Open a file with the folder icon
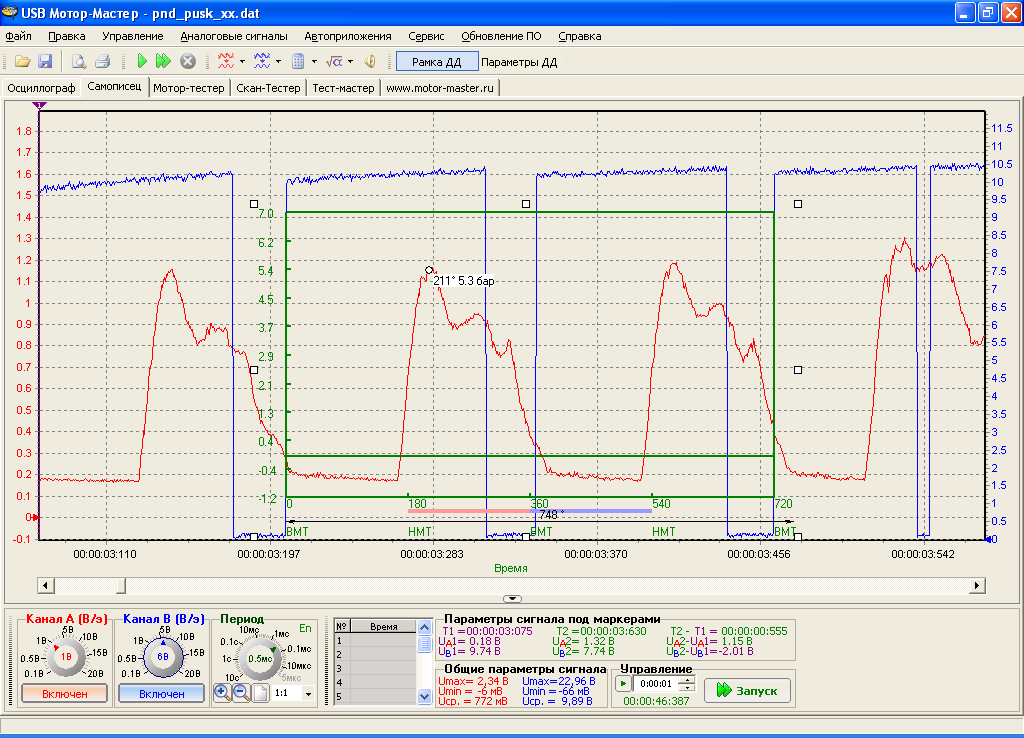 (23, 61)
